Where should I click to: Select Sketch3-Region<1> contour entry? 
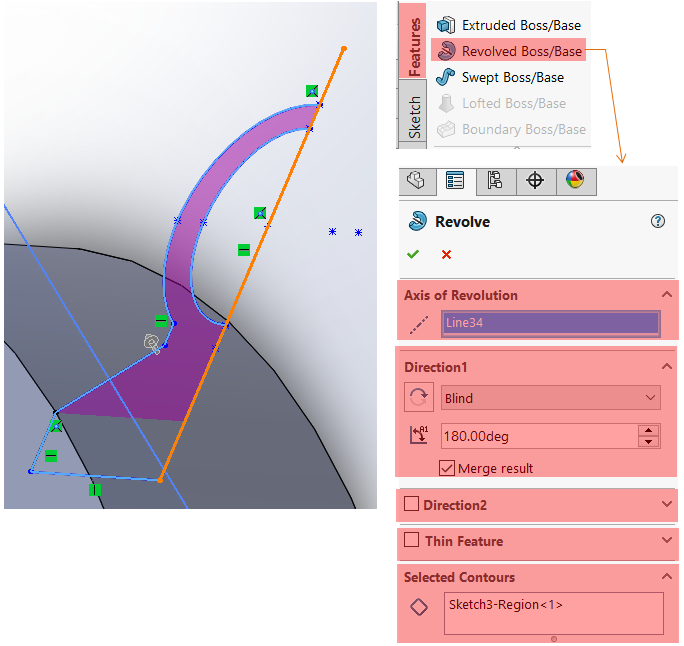coord(505,605)
